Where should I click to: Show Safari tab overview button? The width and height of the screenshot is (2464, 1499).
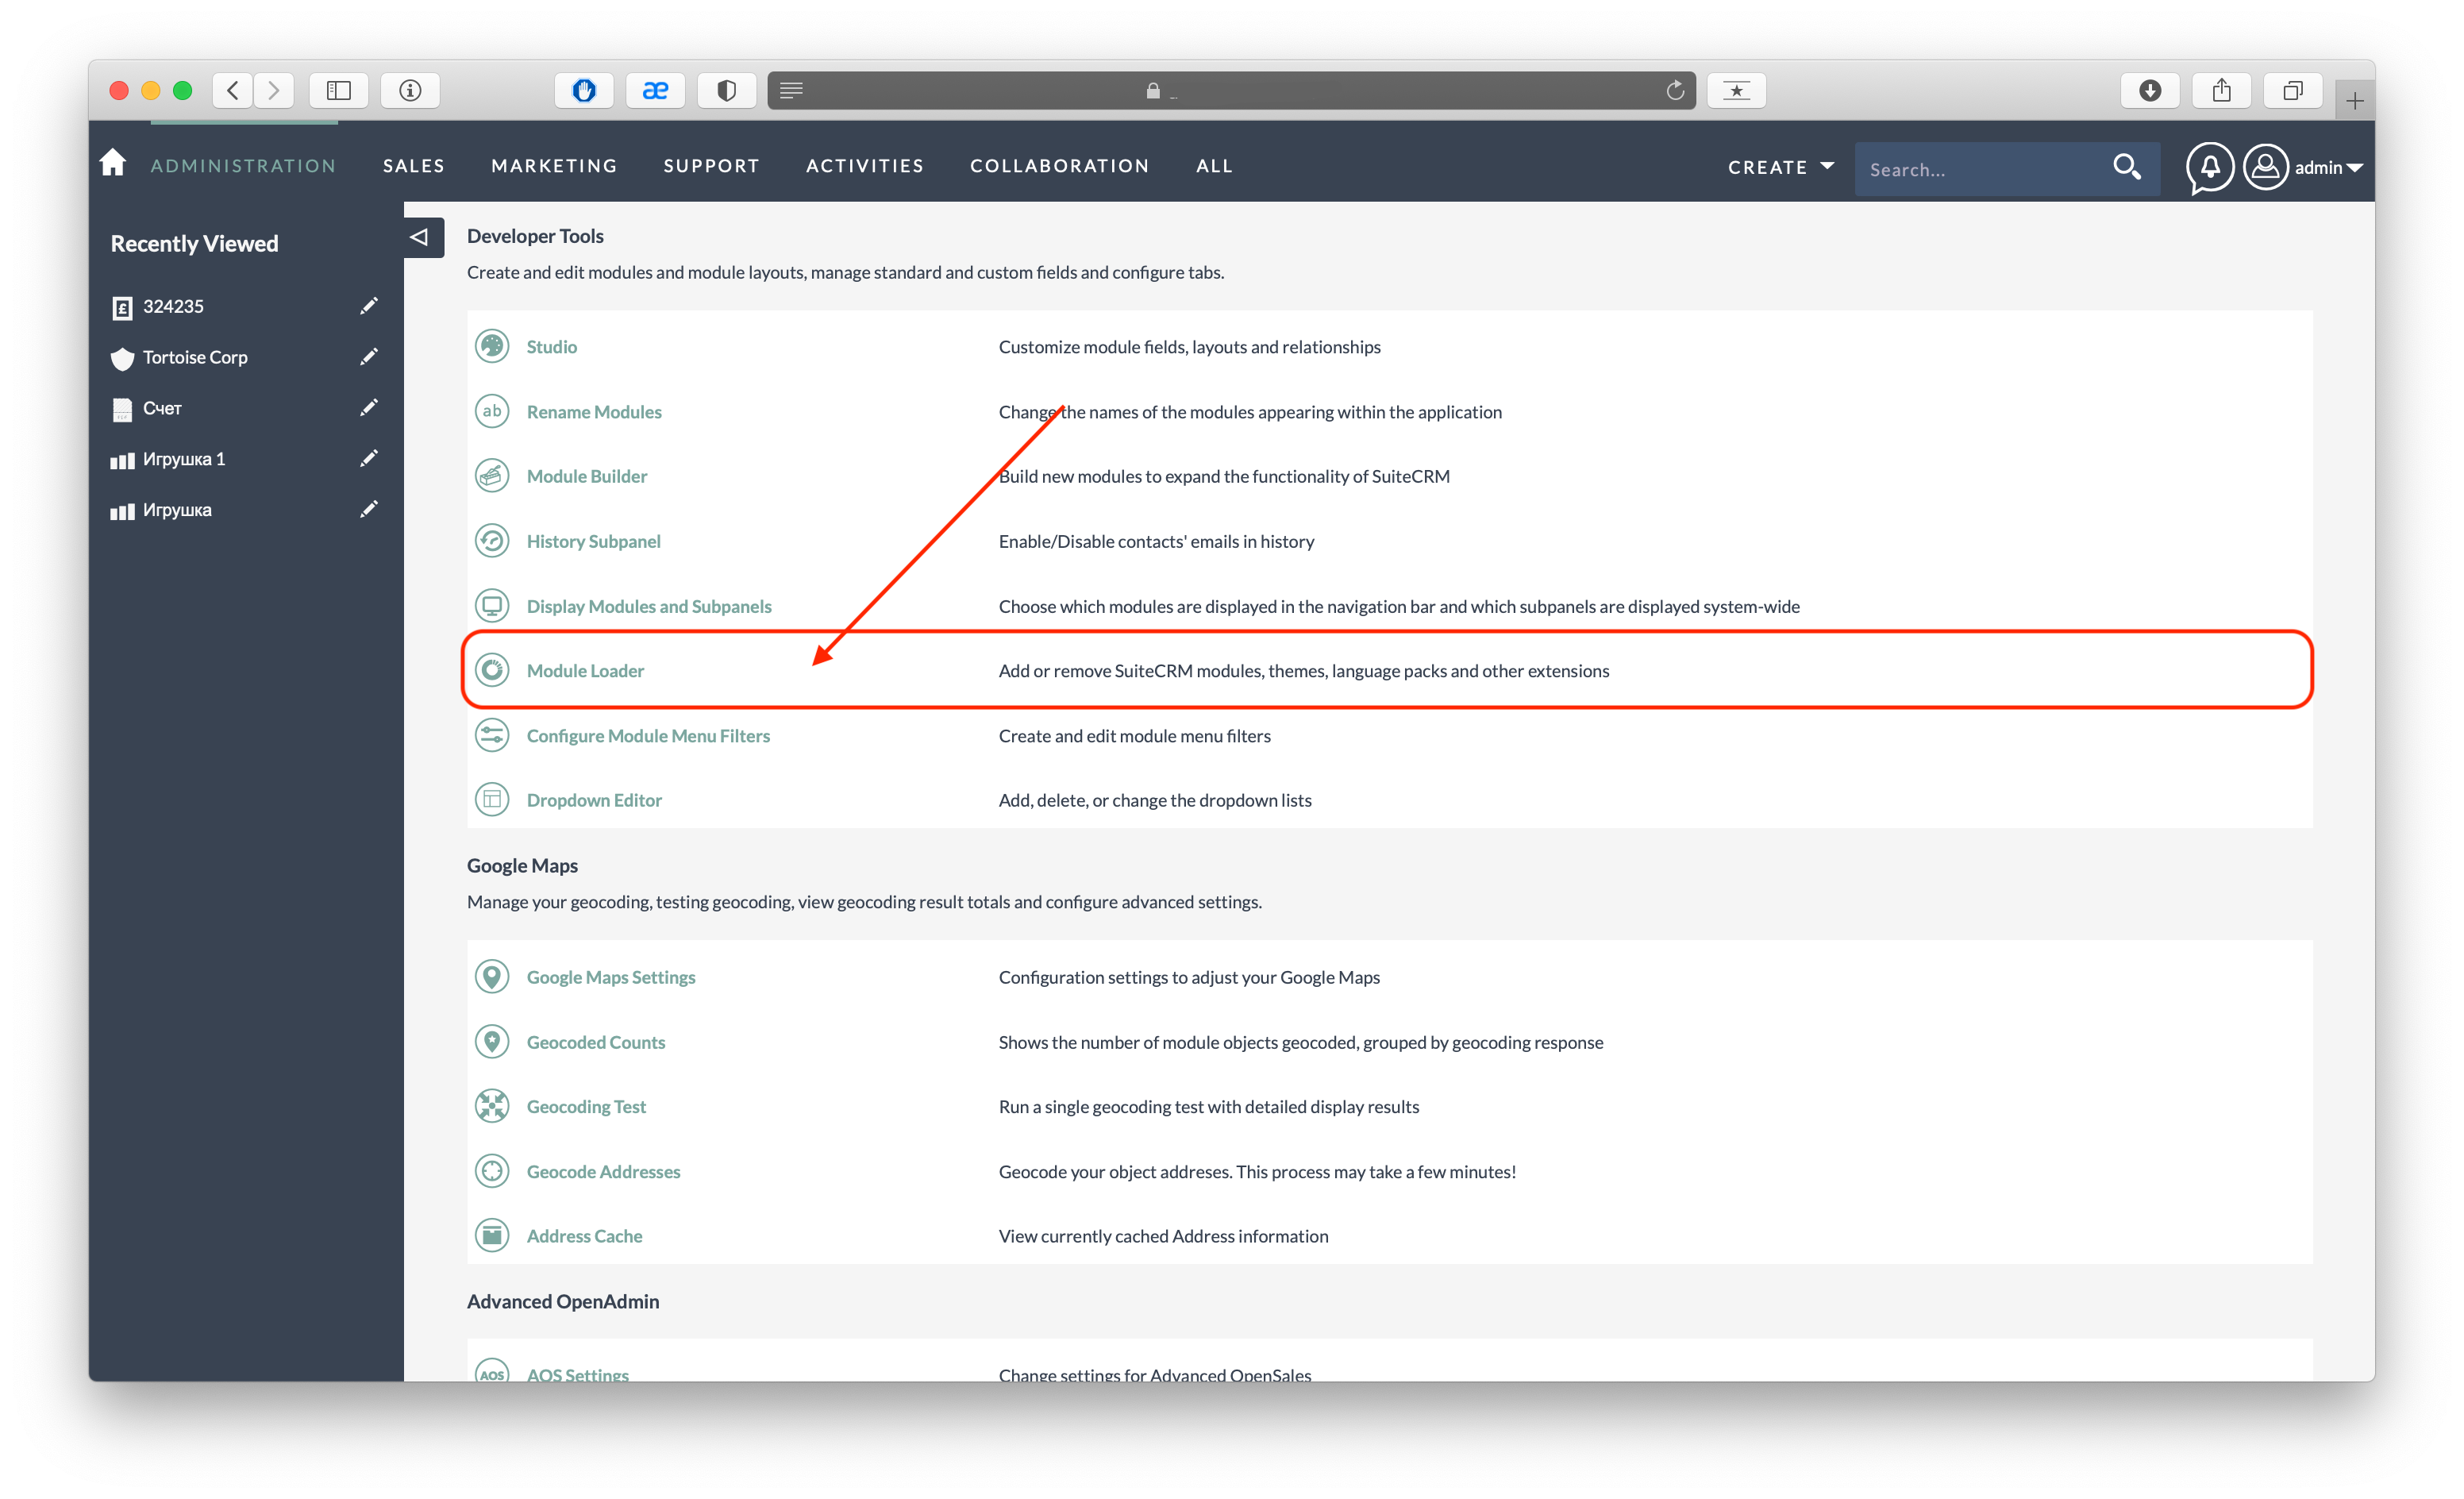coord(2292,90)
